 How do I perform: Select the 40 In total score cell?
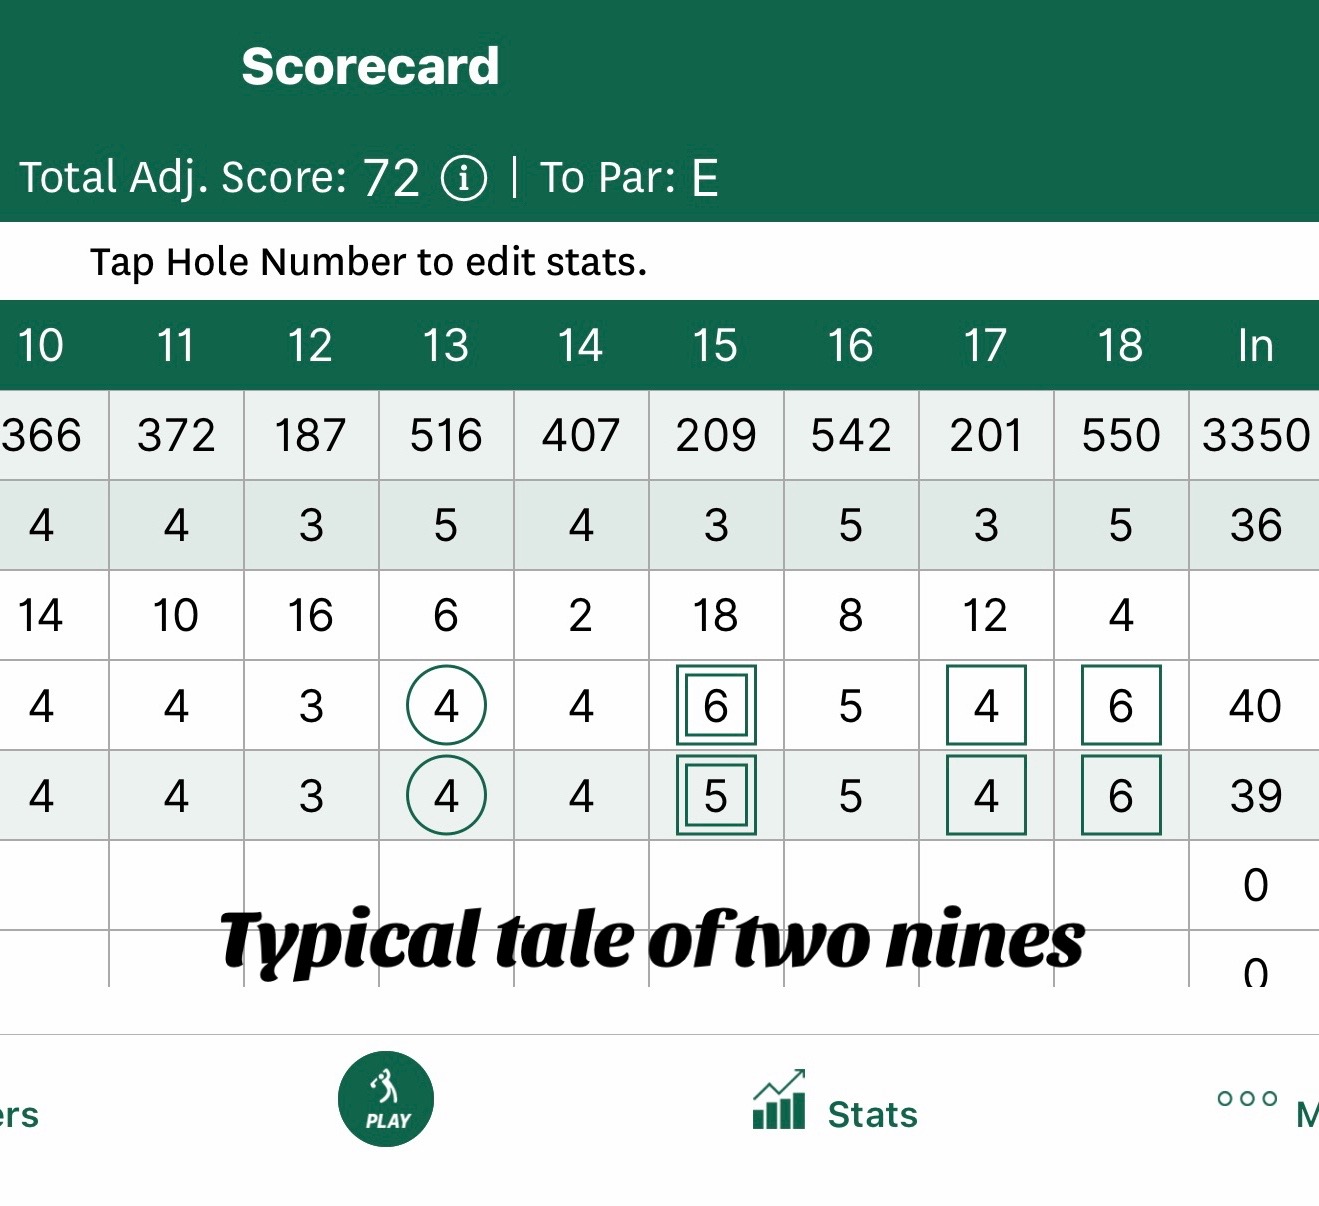[x=1255, y=705]
